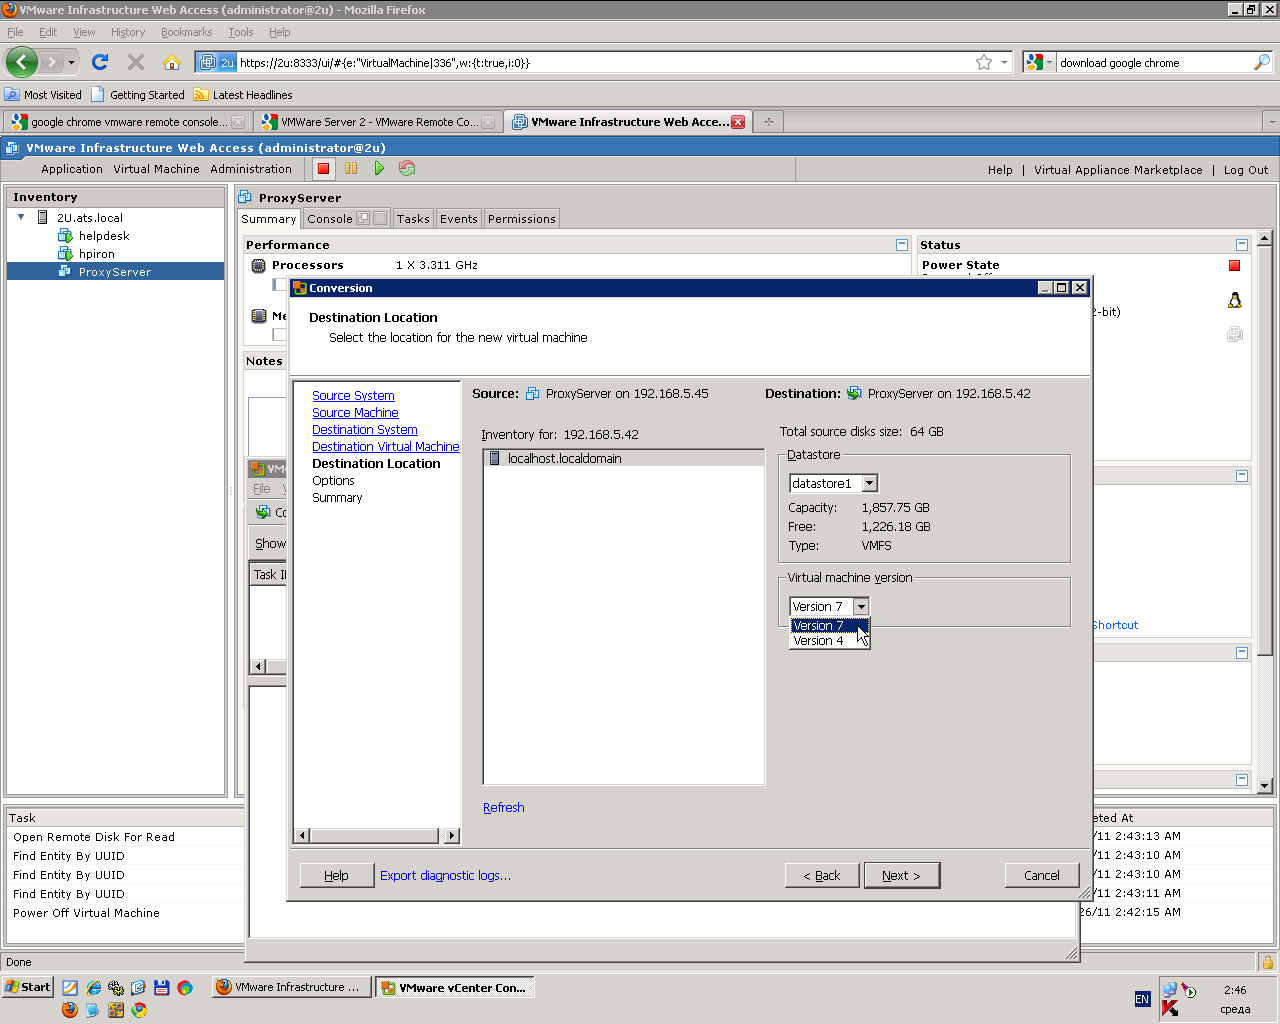The height and width of the screenshot is (1024, 1280).
Task: Open the Firefox History menu
Action: [x=128, y=32]
